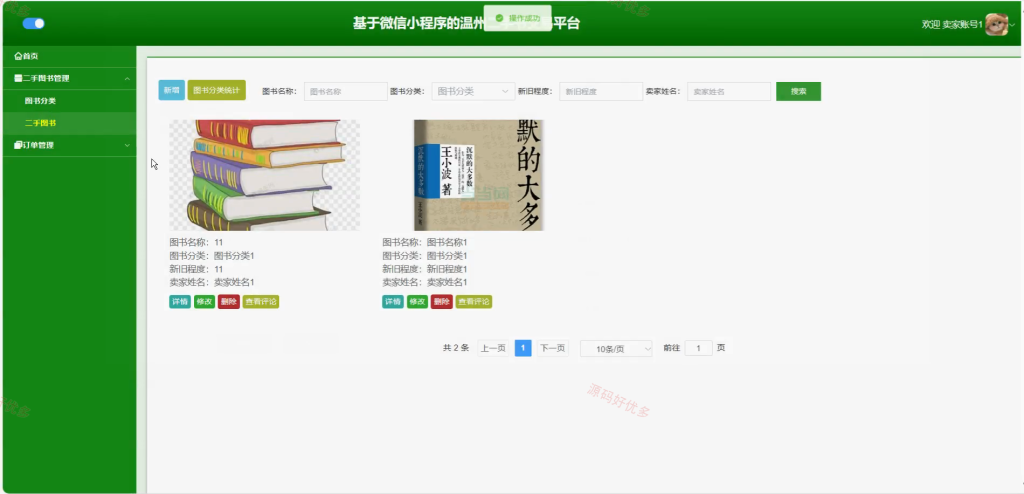1024x494 pixels.
Task: Click the green 搜索 button
Action: pos(798,91)
